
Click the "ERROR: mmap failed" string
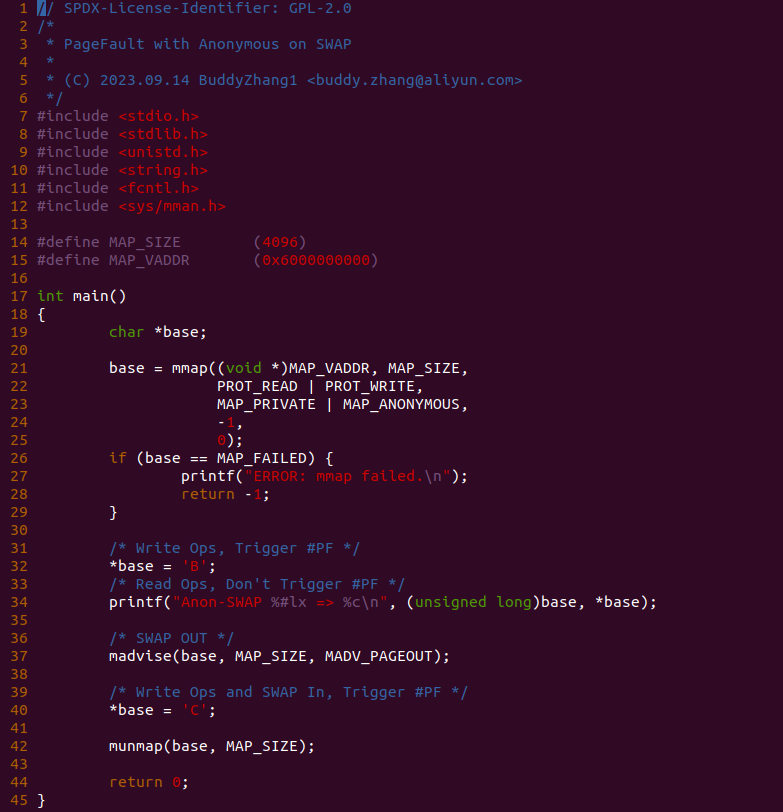pos(347,476)
